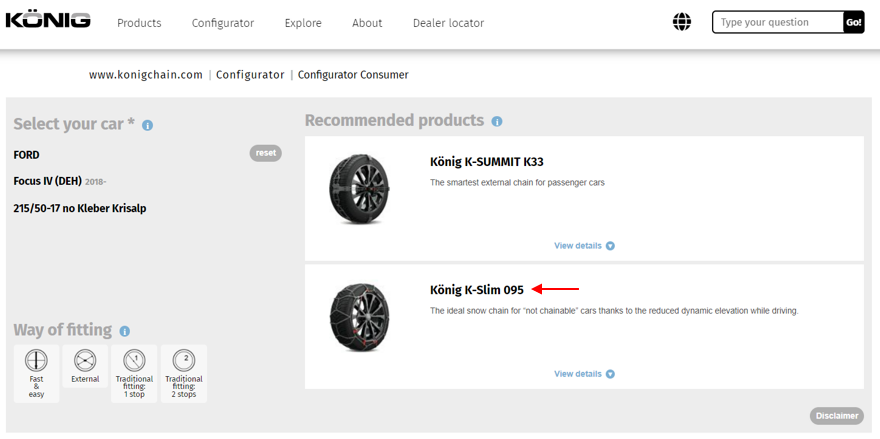Open the Explore menu
The height and width of the screenshot is (439, 880).
pyautogui.click(x=303, y=23)
